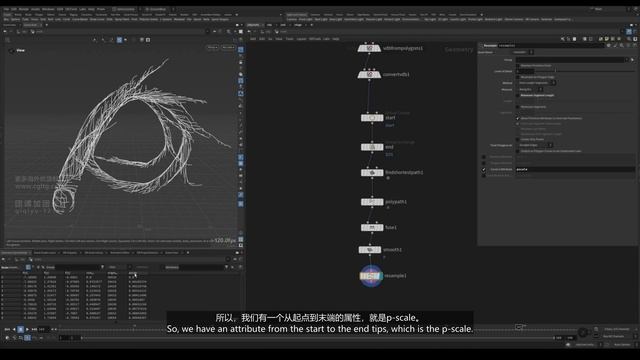Click the L-System shelf tool
This screenshot has width=640, height=360.
click(166, 19)
